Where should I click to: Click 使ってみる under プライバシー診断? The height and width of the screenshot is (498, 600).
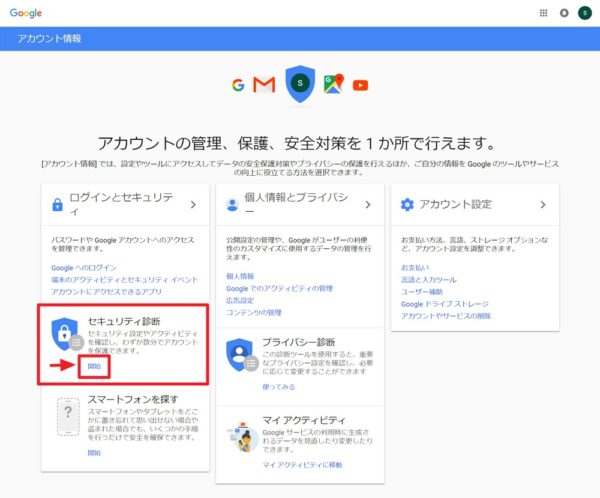click(279, 387)
